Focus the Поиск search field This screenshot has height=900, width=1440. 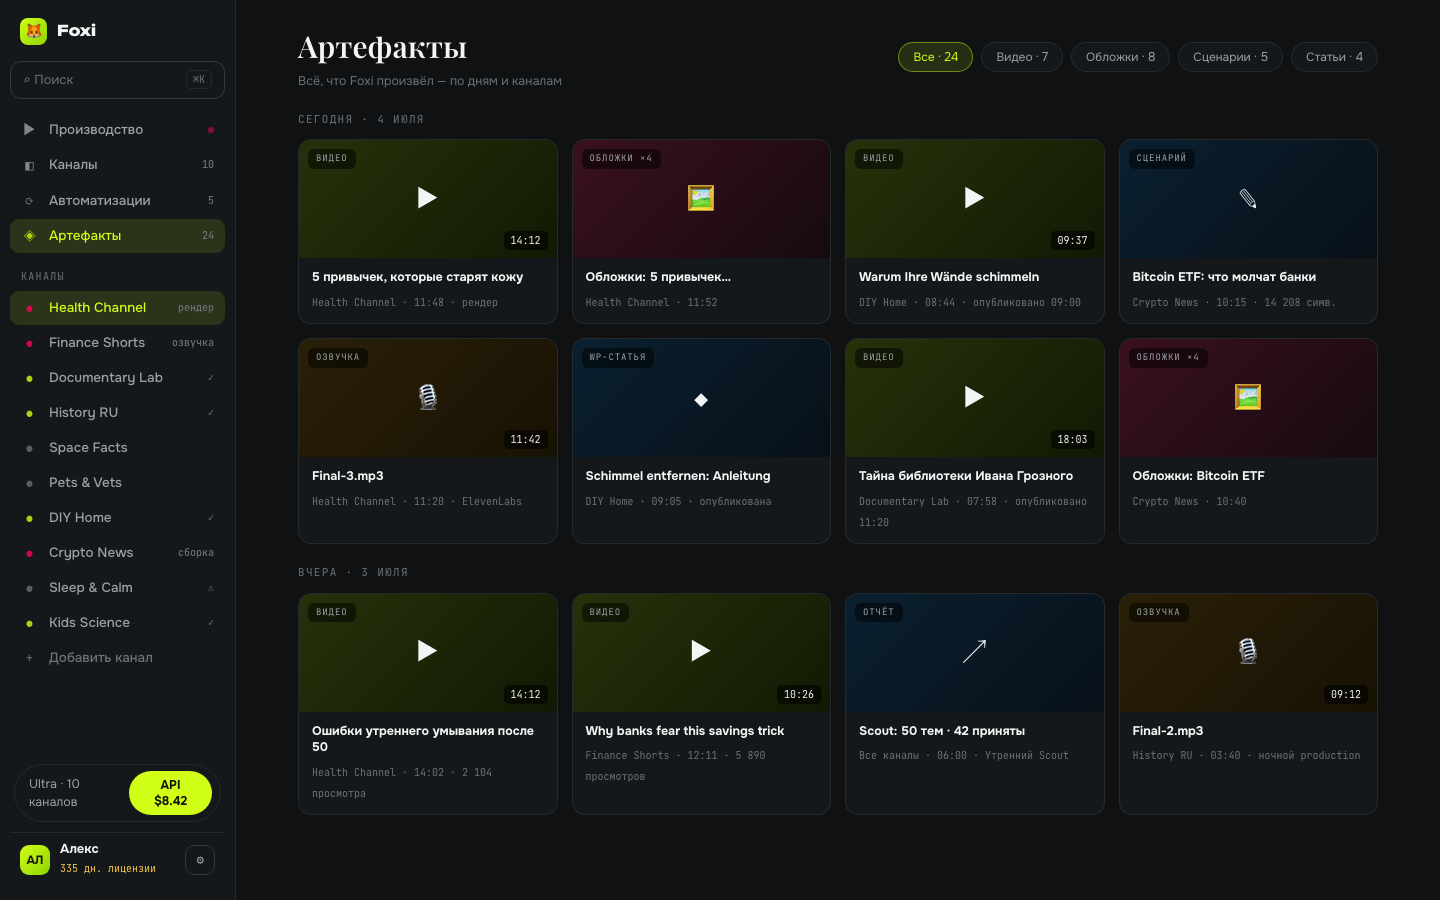coord(117,80)
